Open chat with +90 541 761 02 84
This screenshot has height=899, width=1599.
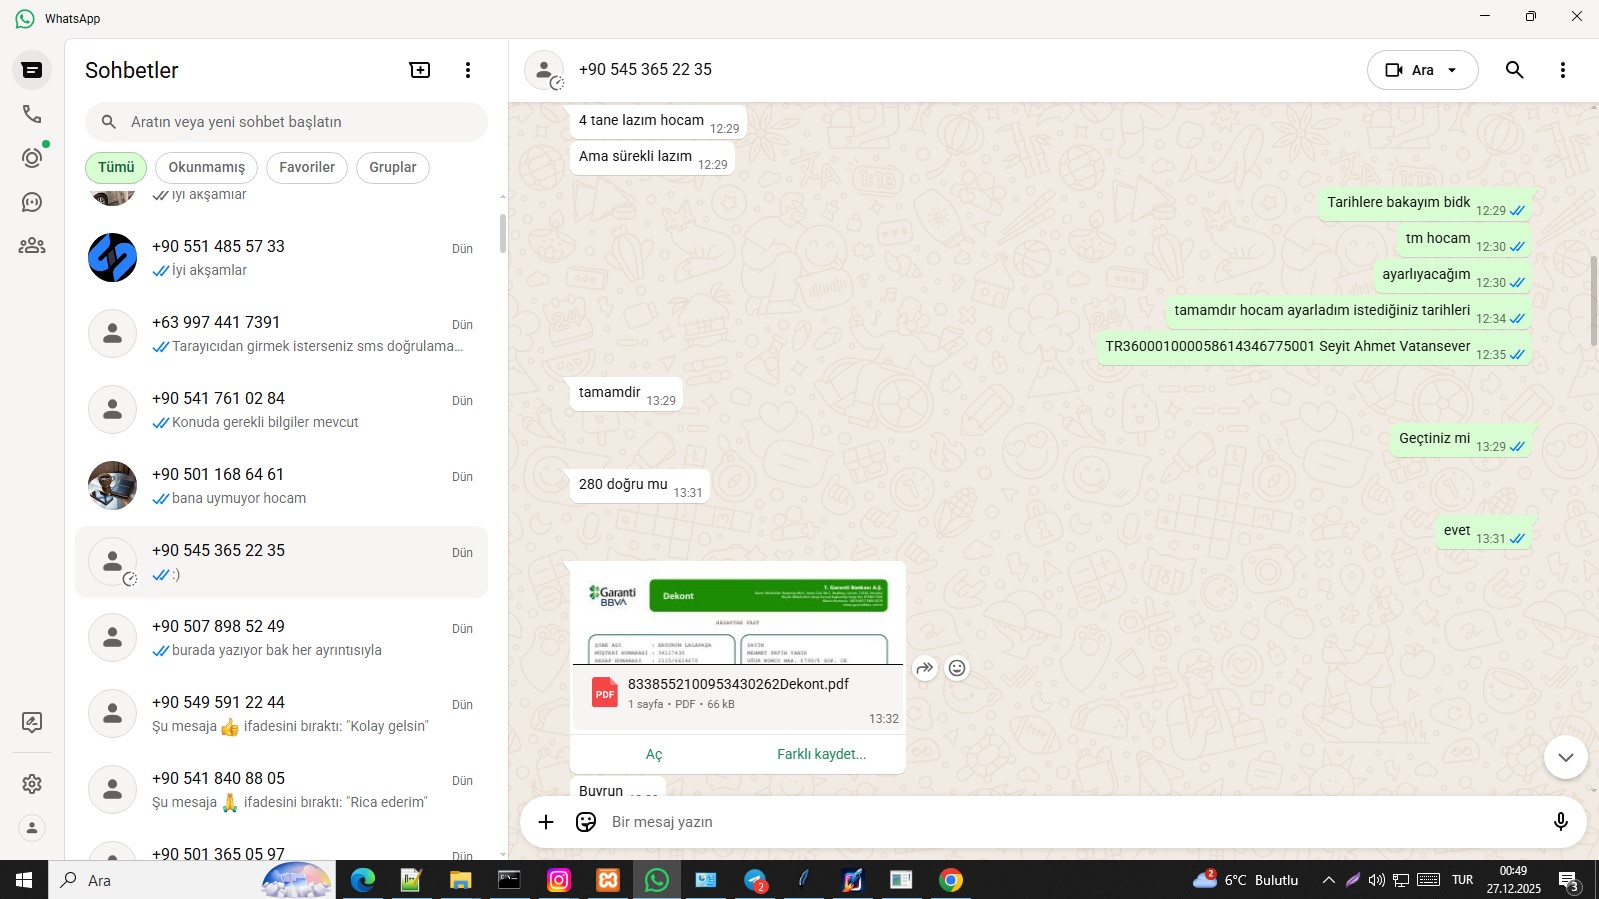pyautogui.click(x=281, y=410)
